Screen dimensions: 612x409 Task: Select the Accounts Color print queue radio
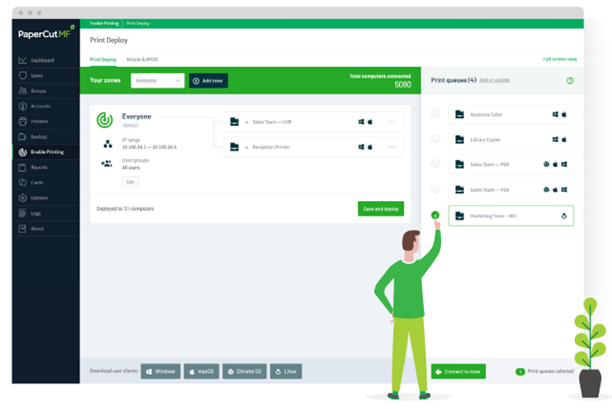coord(435,114)
